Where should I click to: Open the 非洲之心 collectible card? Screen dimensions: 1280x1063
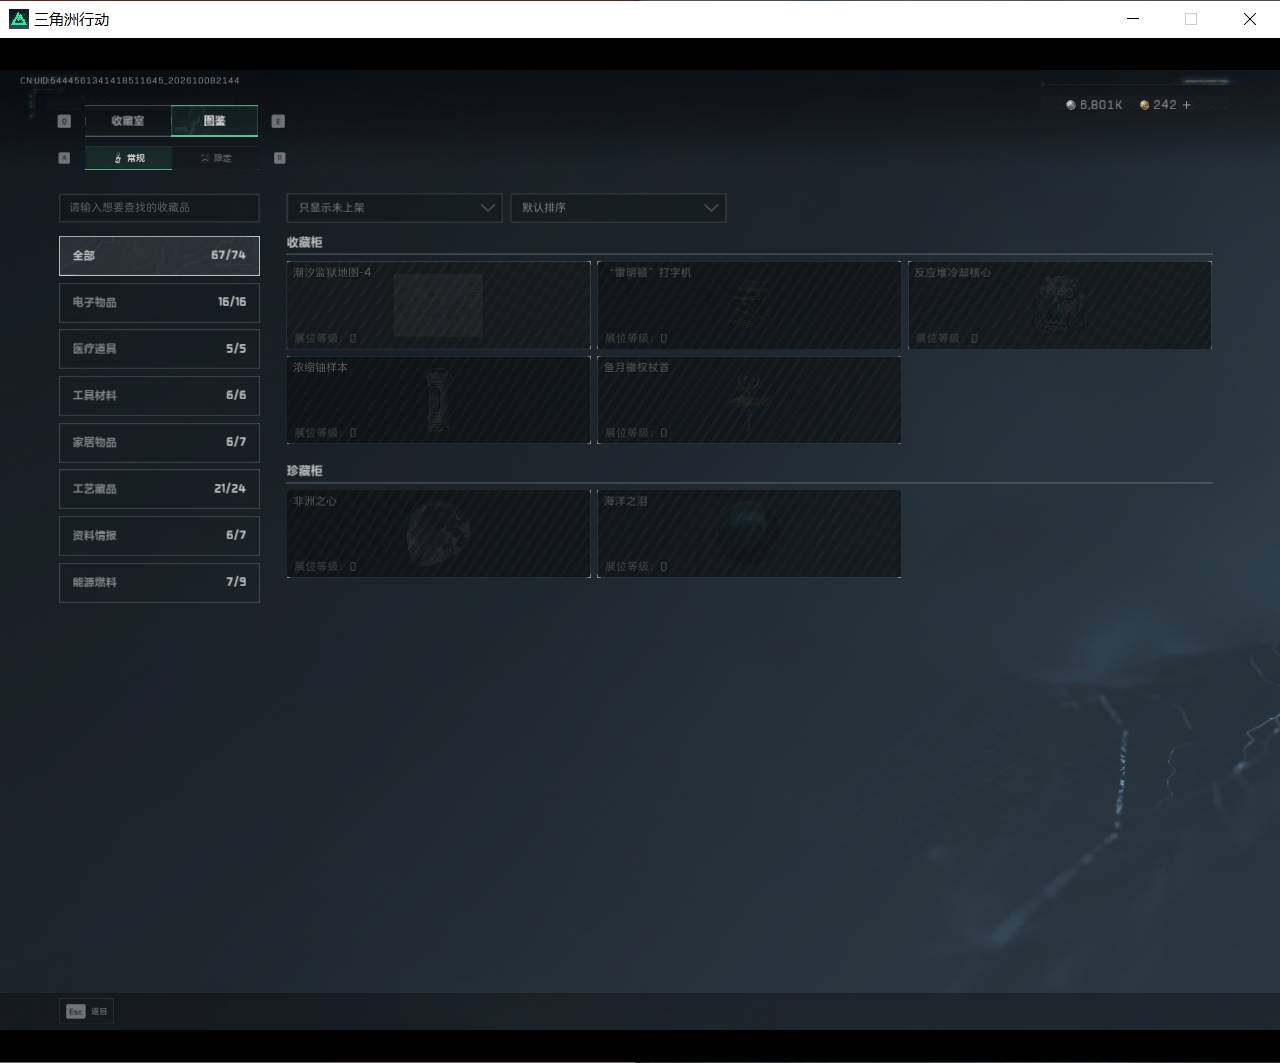tap(438, 534)
